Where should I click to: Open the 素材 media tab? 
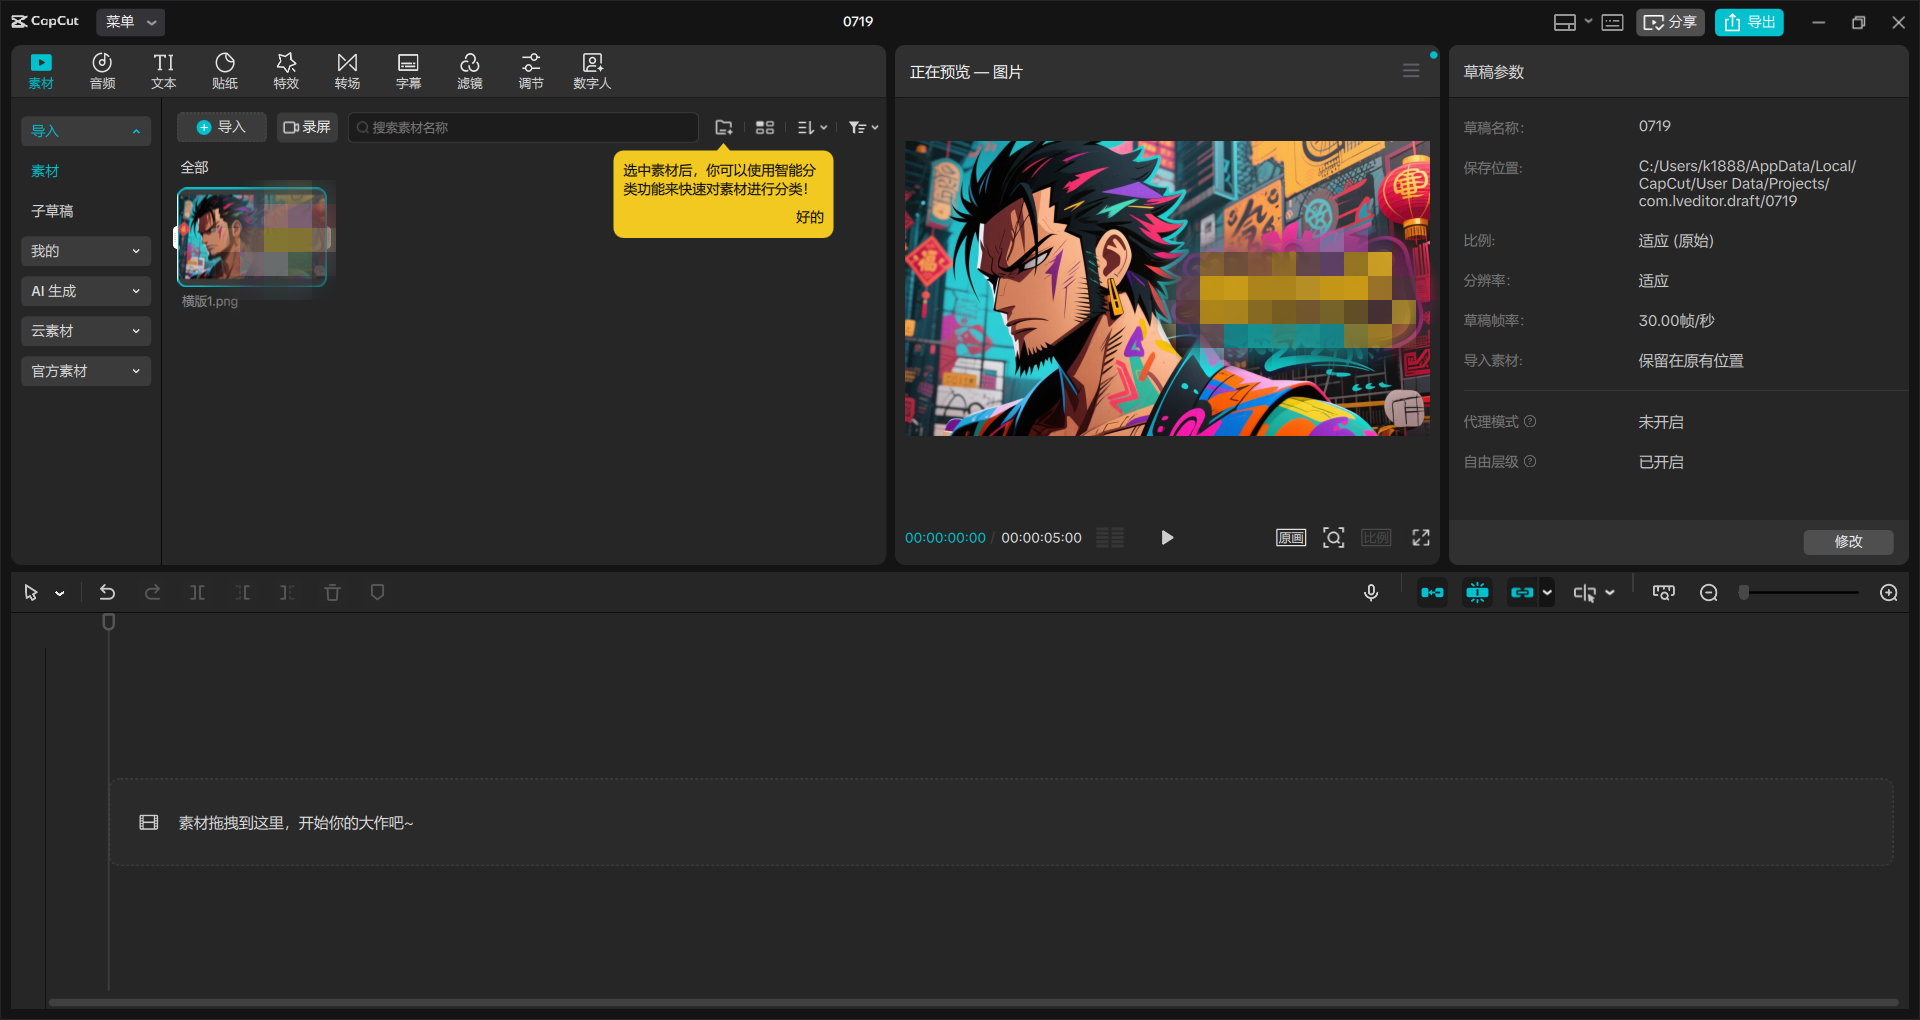click(41, 71)
